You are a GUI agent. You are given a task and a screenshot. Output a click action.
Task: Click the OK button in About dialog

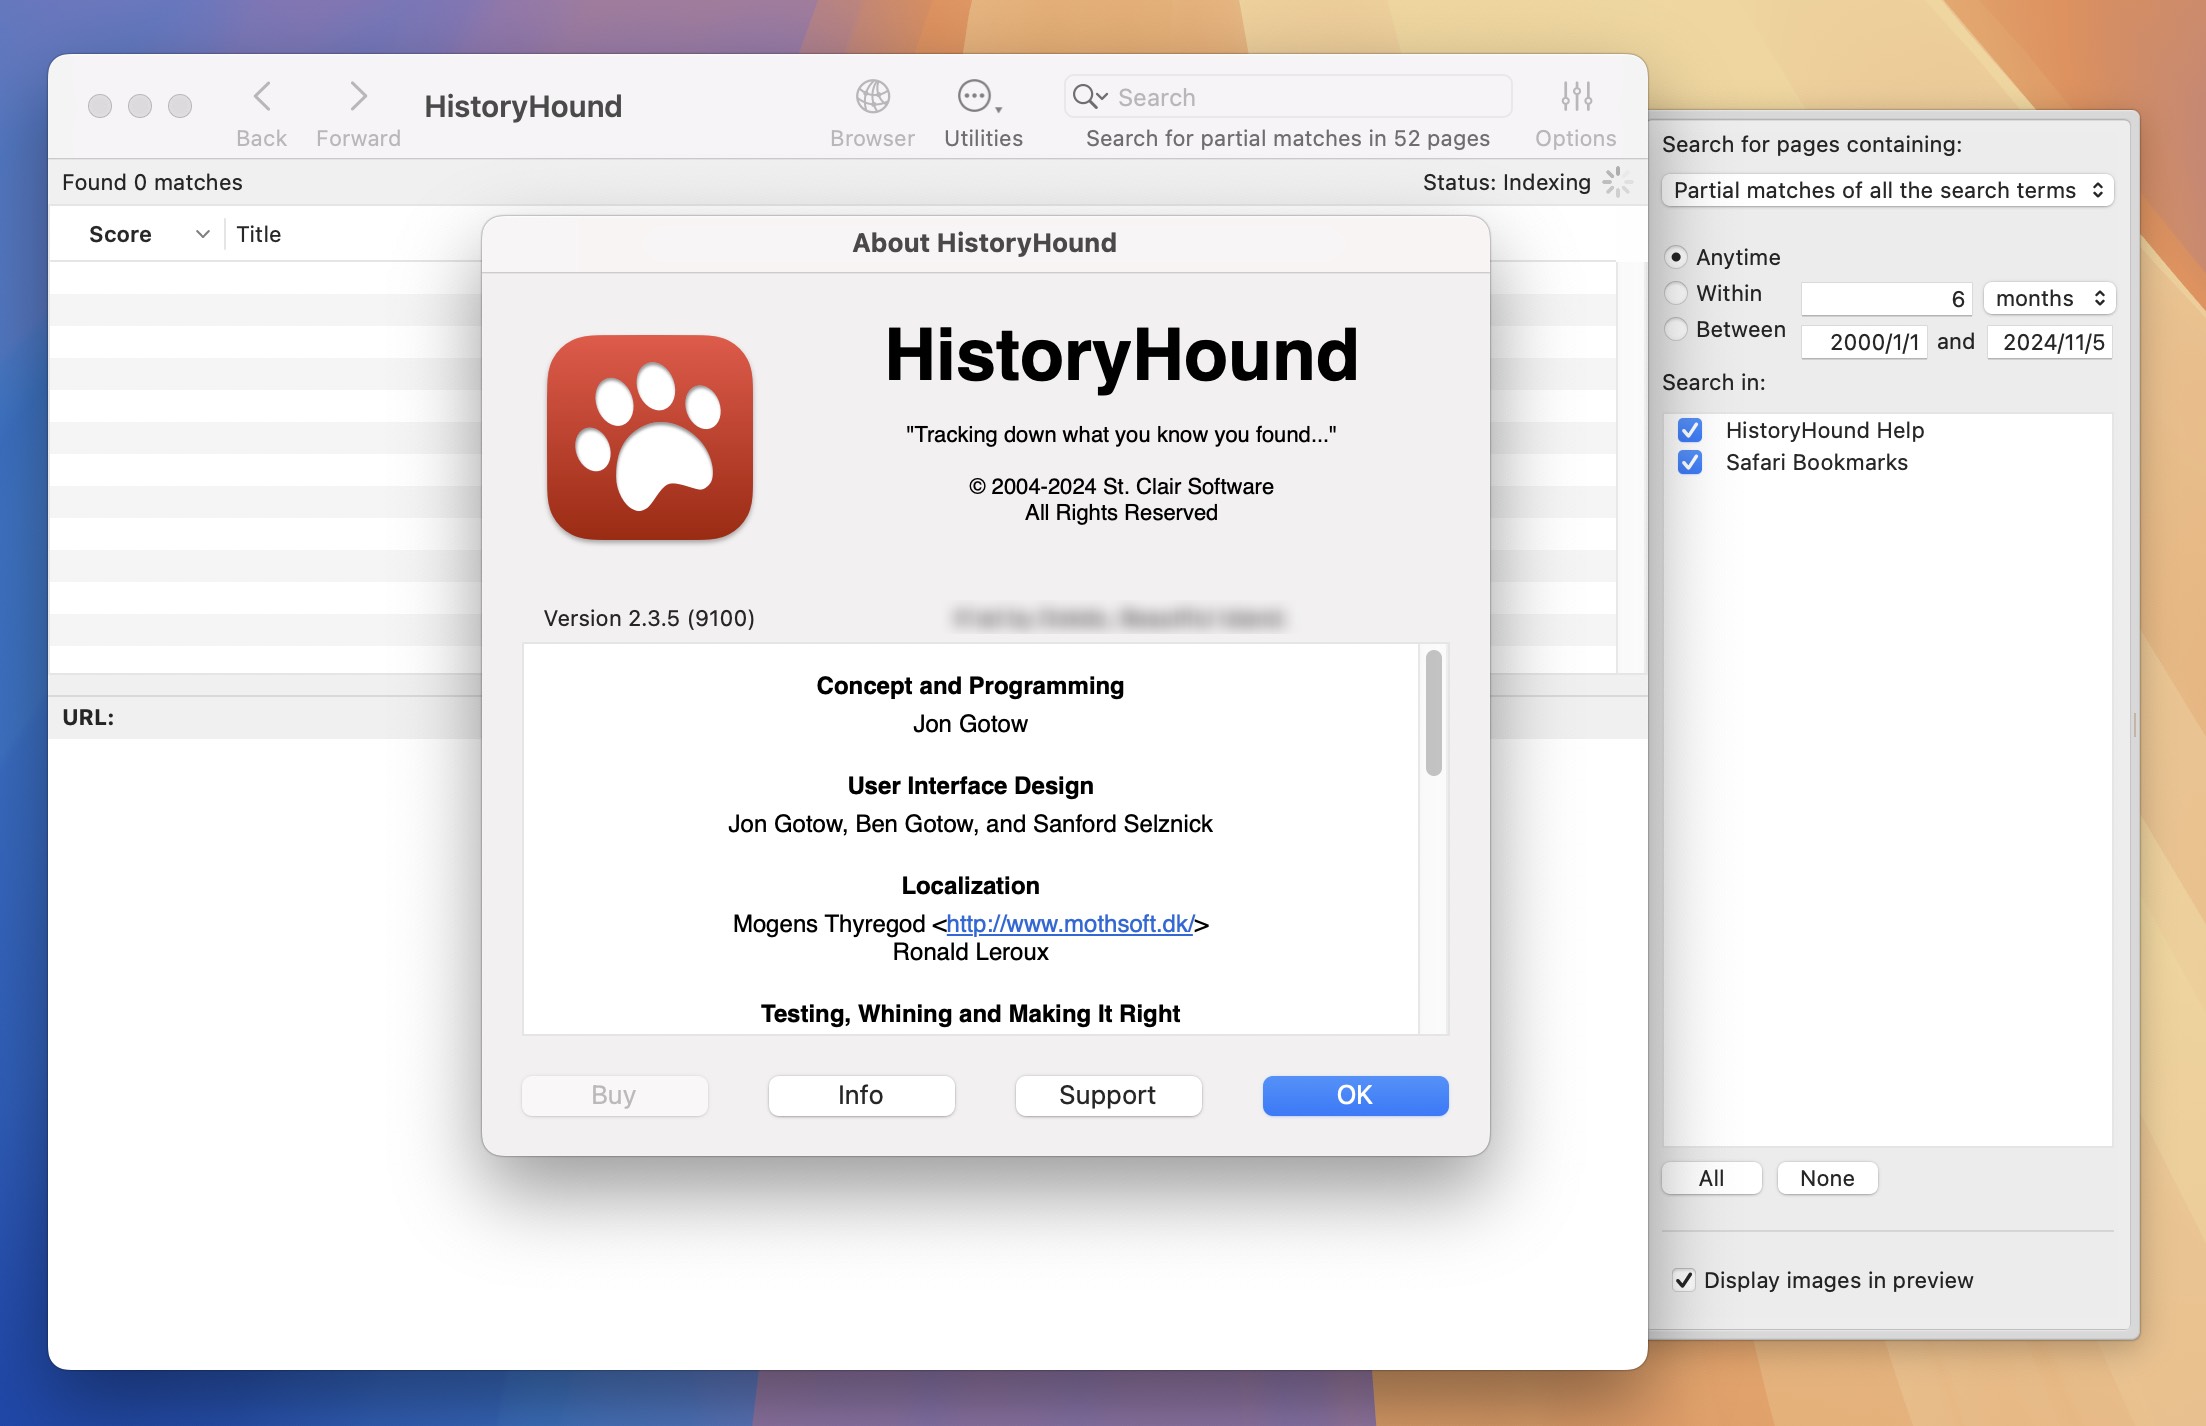pos(1355,1095)
